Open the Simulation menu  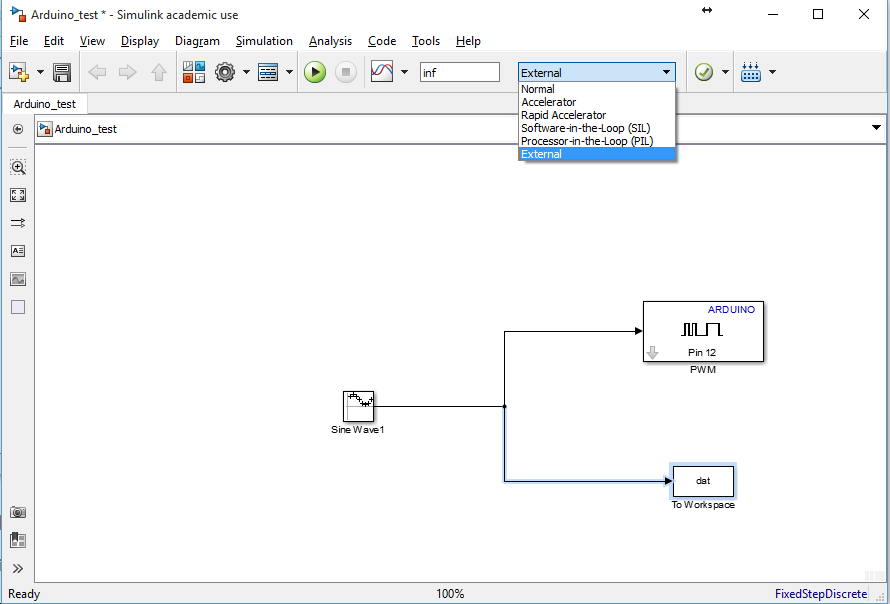264,41
